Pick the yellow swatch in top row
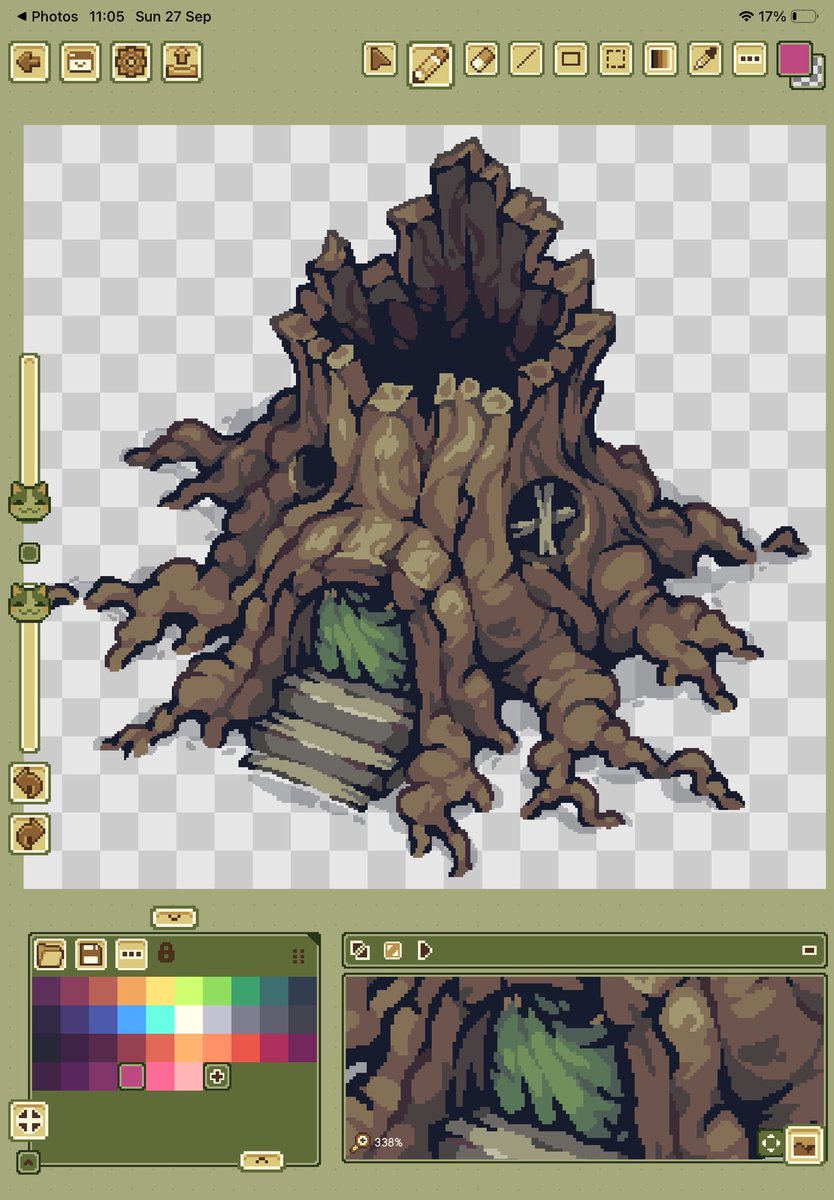This screenshot has height=1200, width=834. click(160, 991)
